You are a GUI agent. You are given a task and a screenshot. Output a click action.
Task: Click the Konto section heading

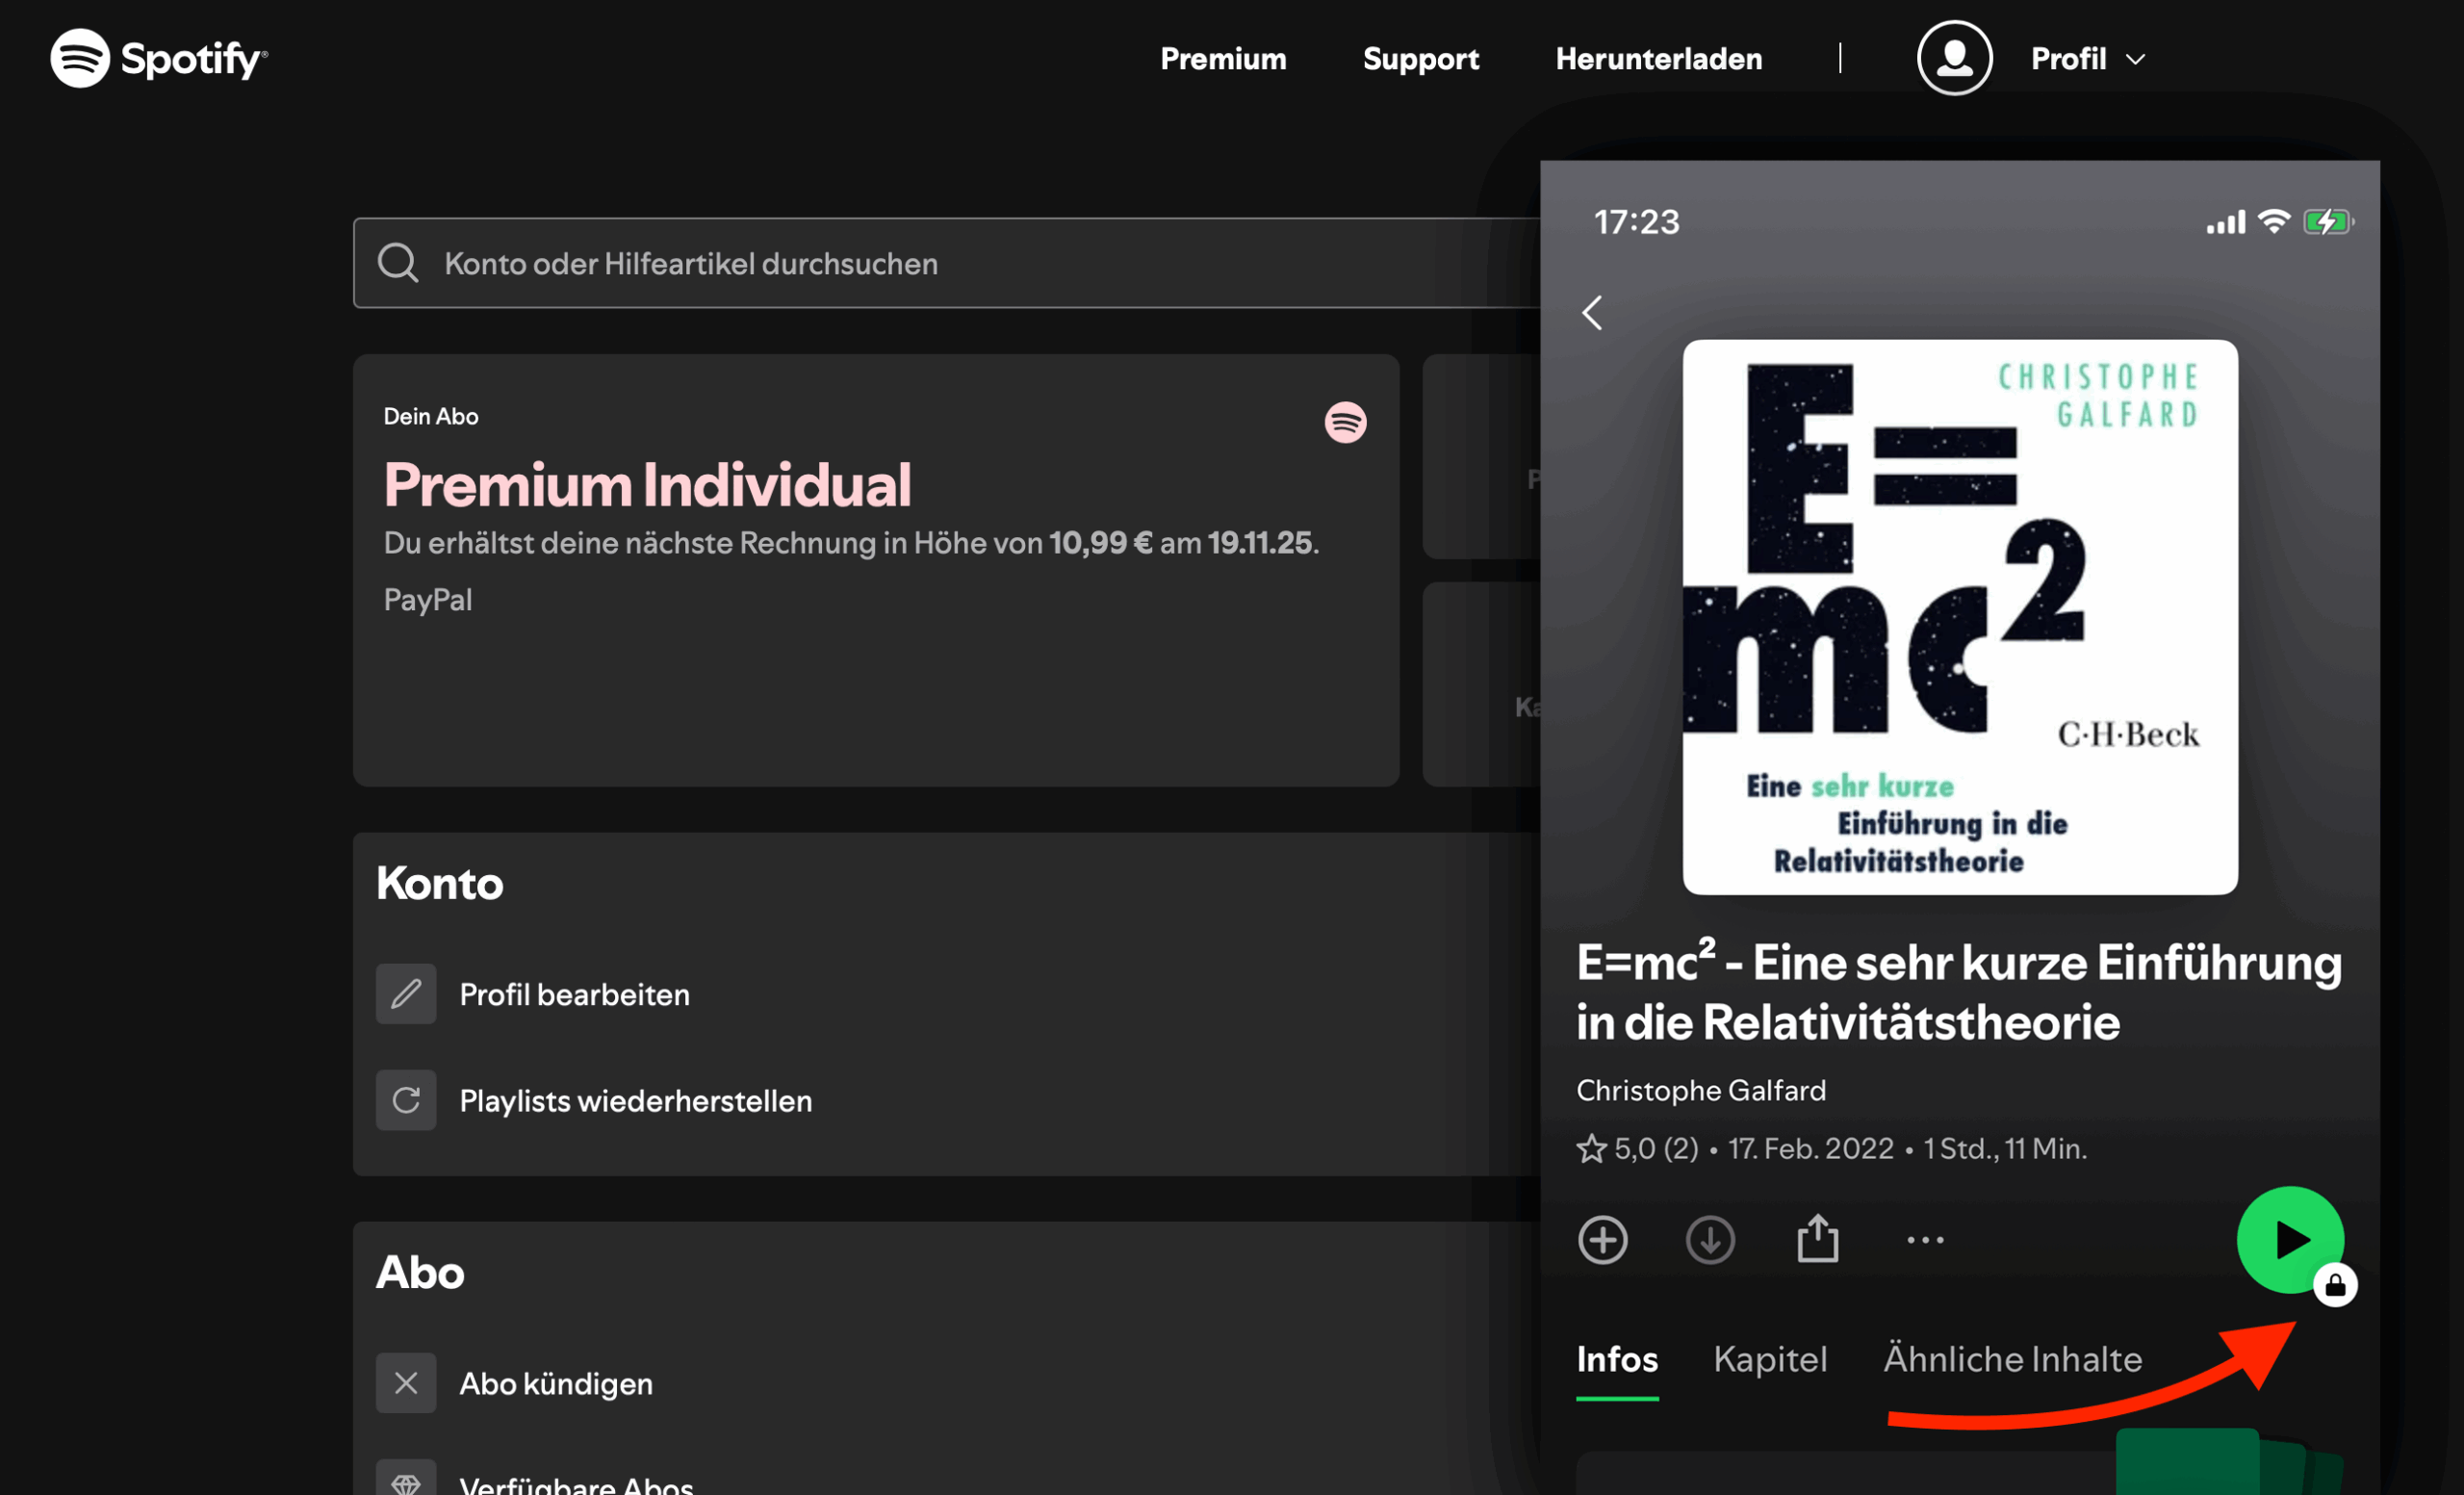[x=439, y=883]
